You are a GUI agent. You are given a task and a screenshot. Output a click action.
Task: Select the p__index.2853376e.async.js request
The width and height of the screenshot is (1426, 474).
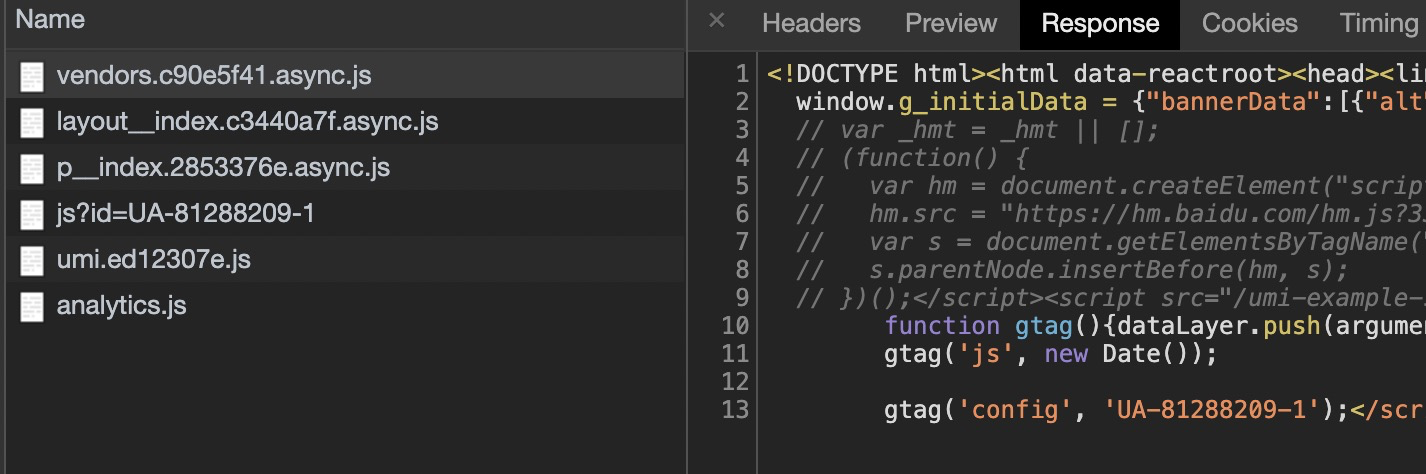point(345,168)
